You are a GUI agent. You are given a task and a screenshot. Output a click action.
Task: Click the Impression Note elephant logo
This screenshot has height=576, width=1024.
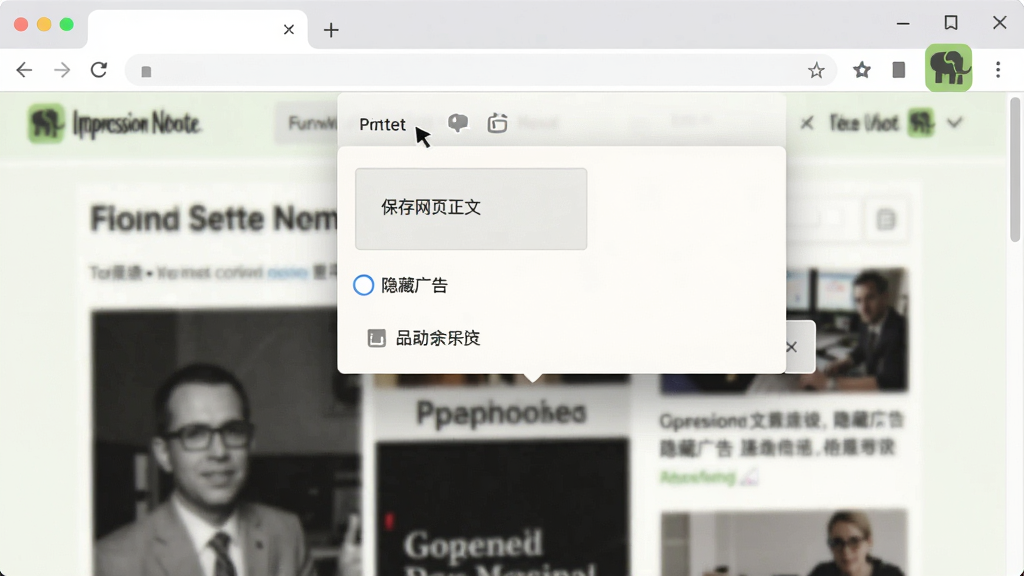pyautogui.click(x=46, y=123)
